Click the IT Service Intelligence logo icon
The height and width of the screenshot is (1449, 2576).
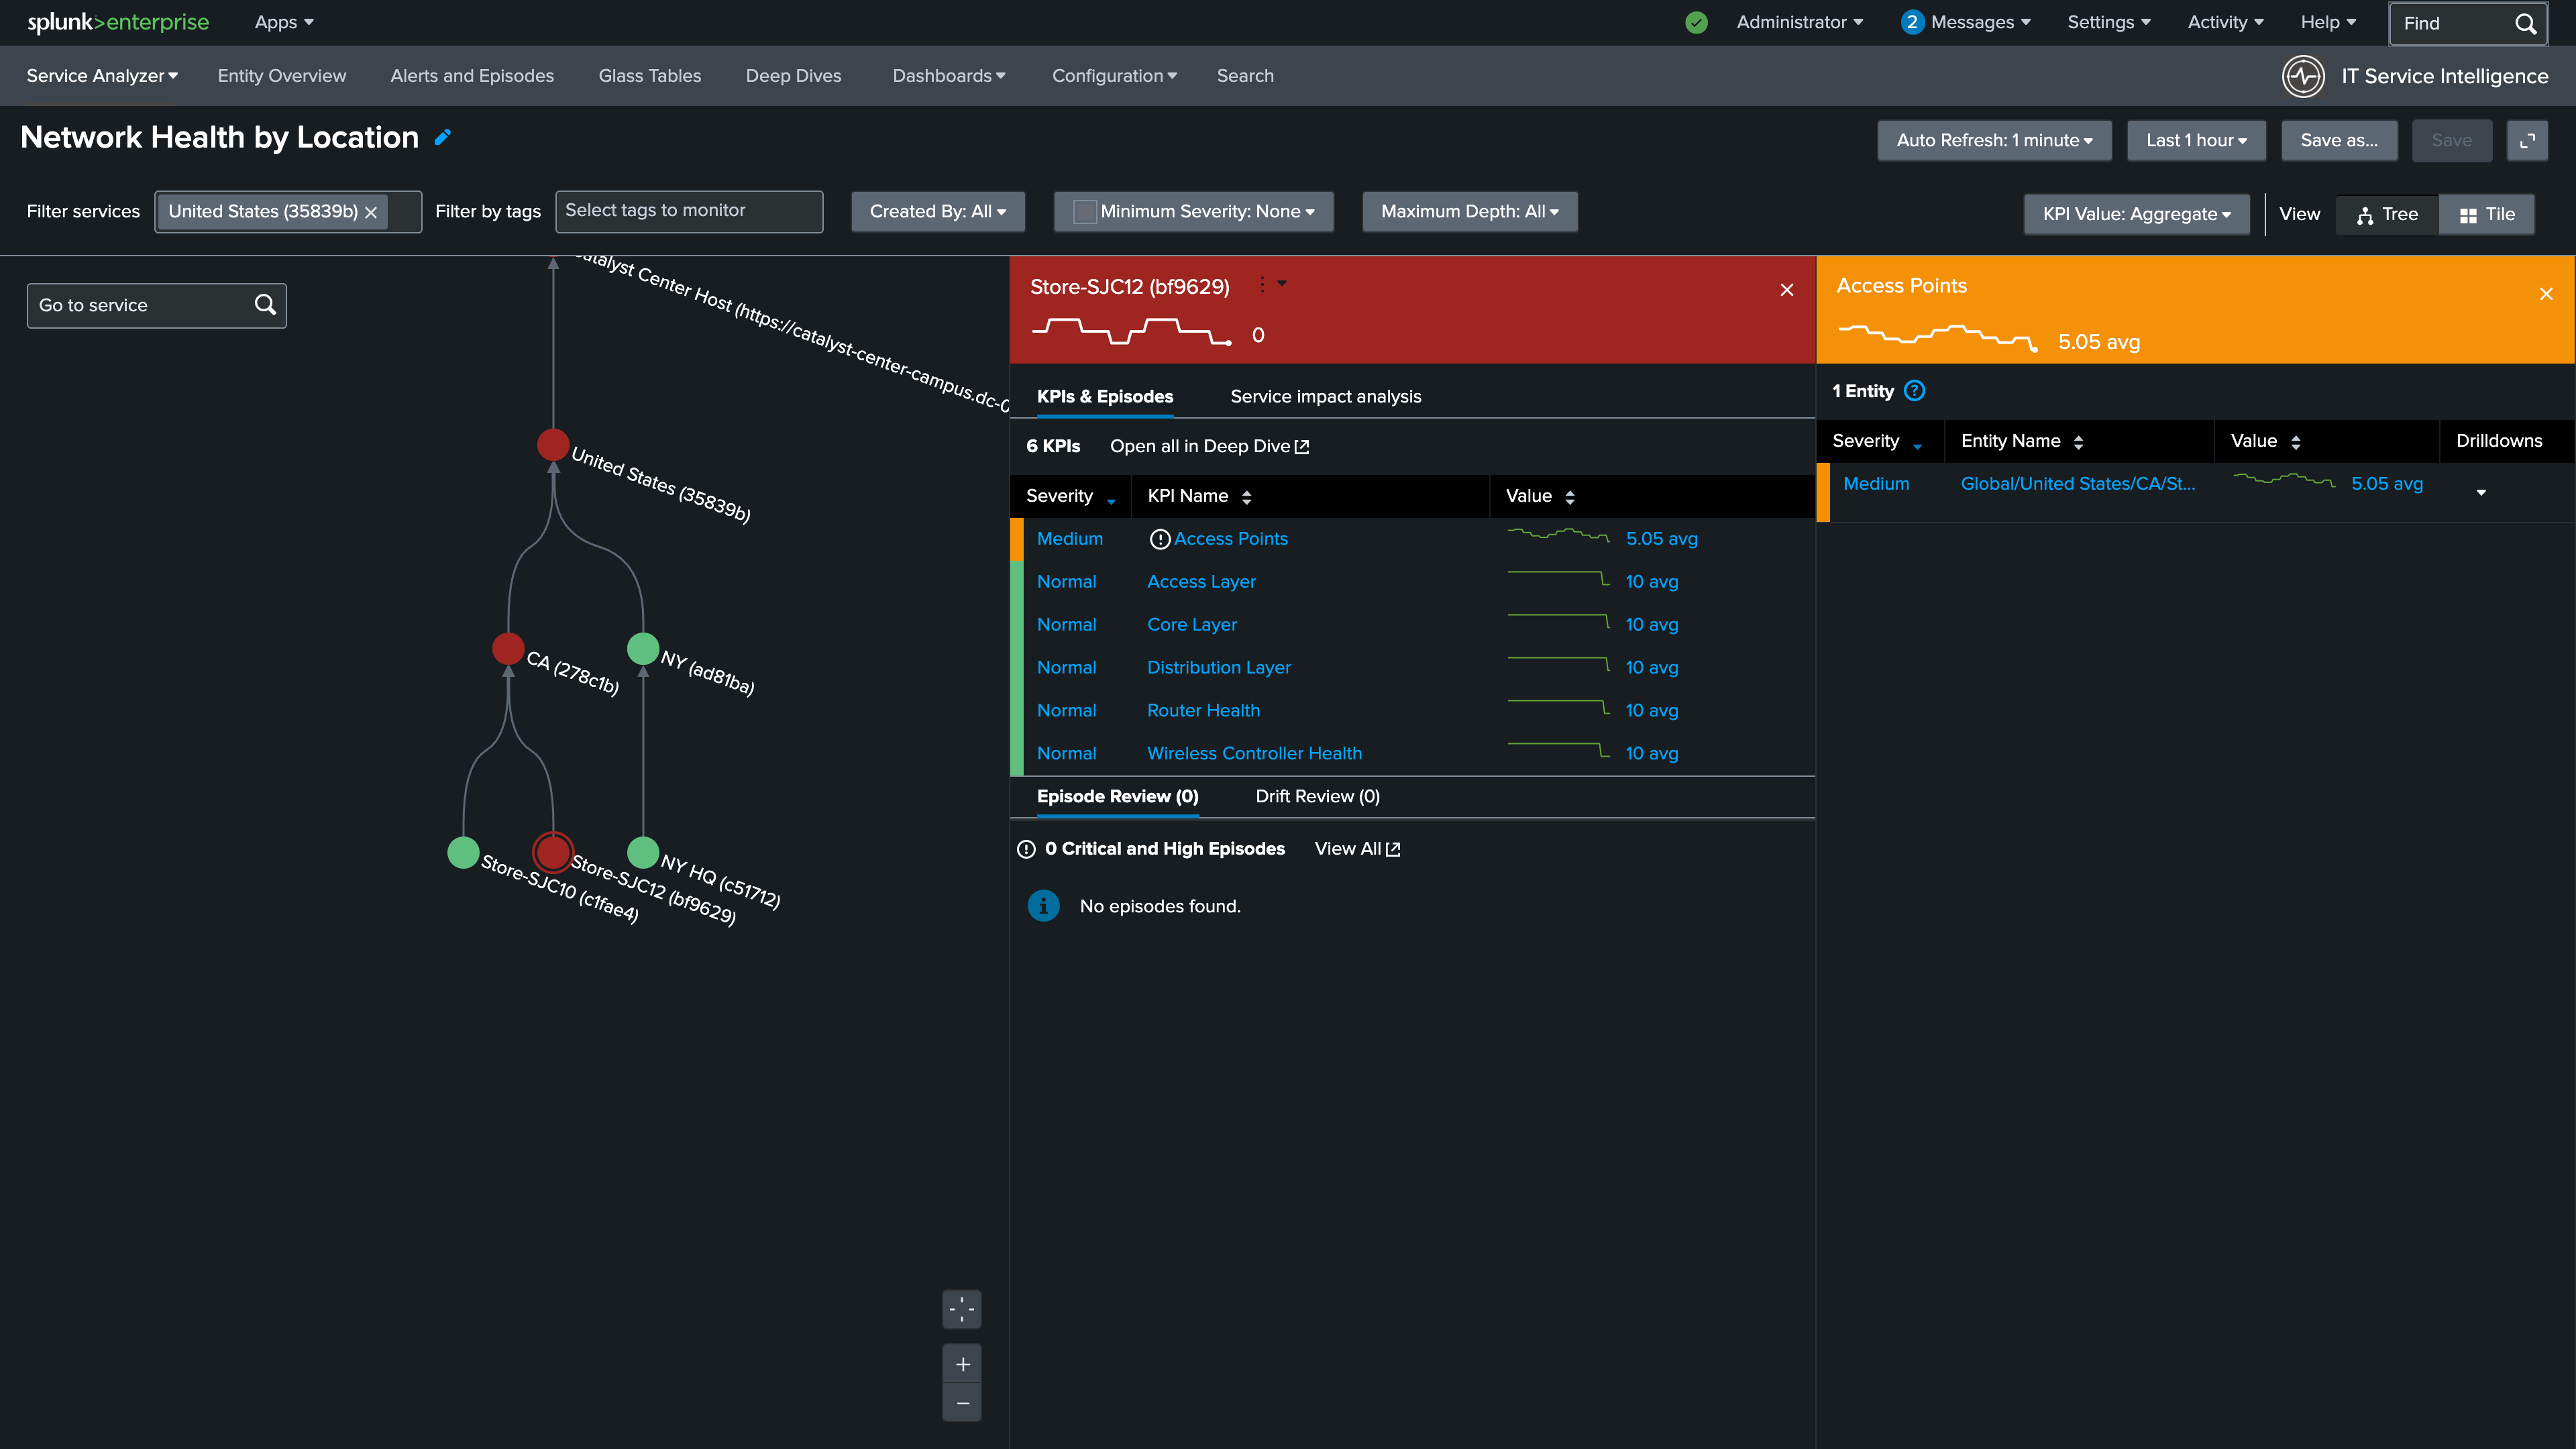2303,76
